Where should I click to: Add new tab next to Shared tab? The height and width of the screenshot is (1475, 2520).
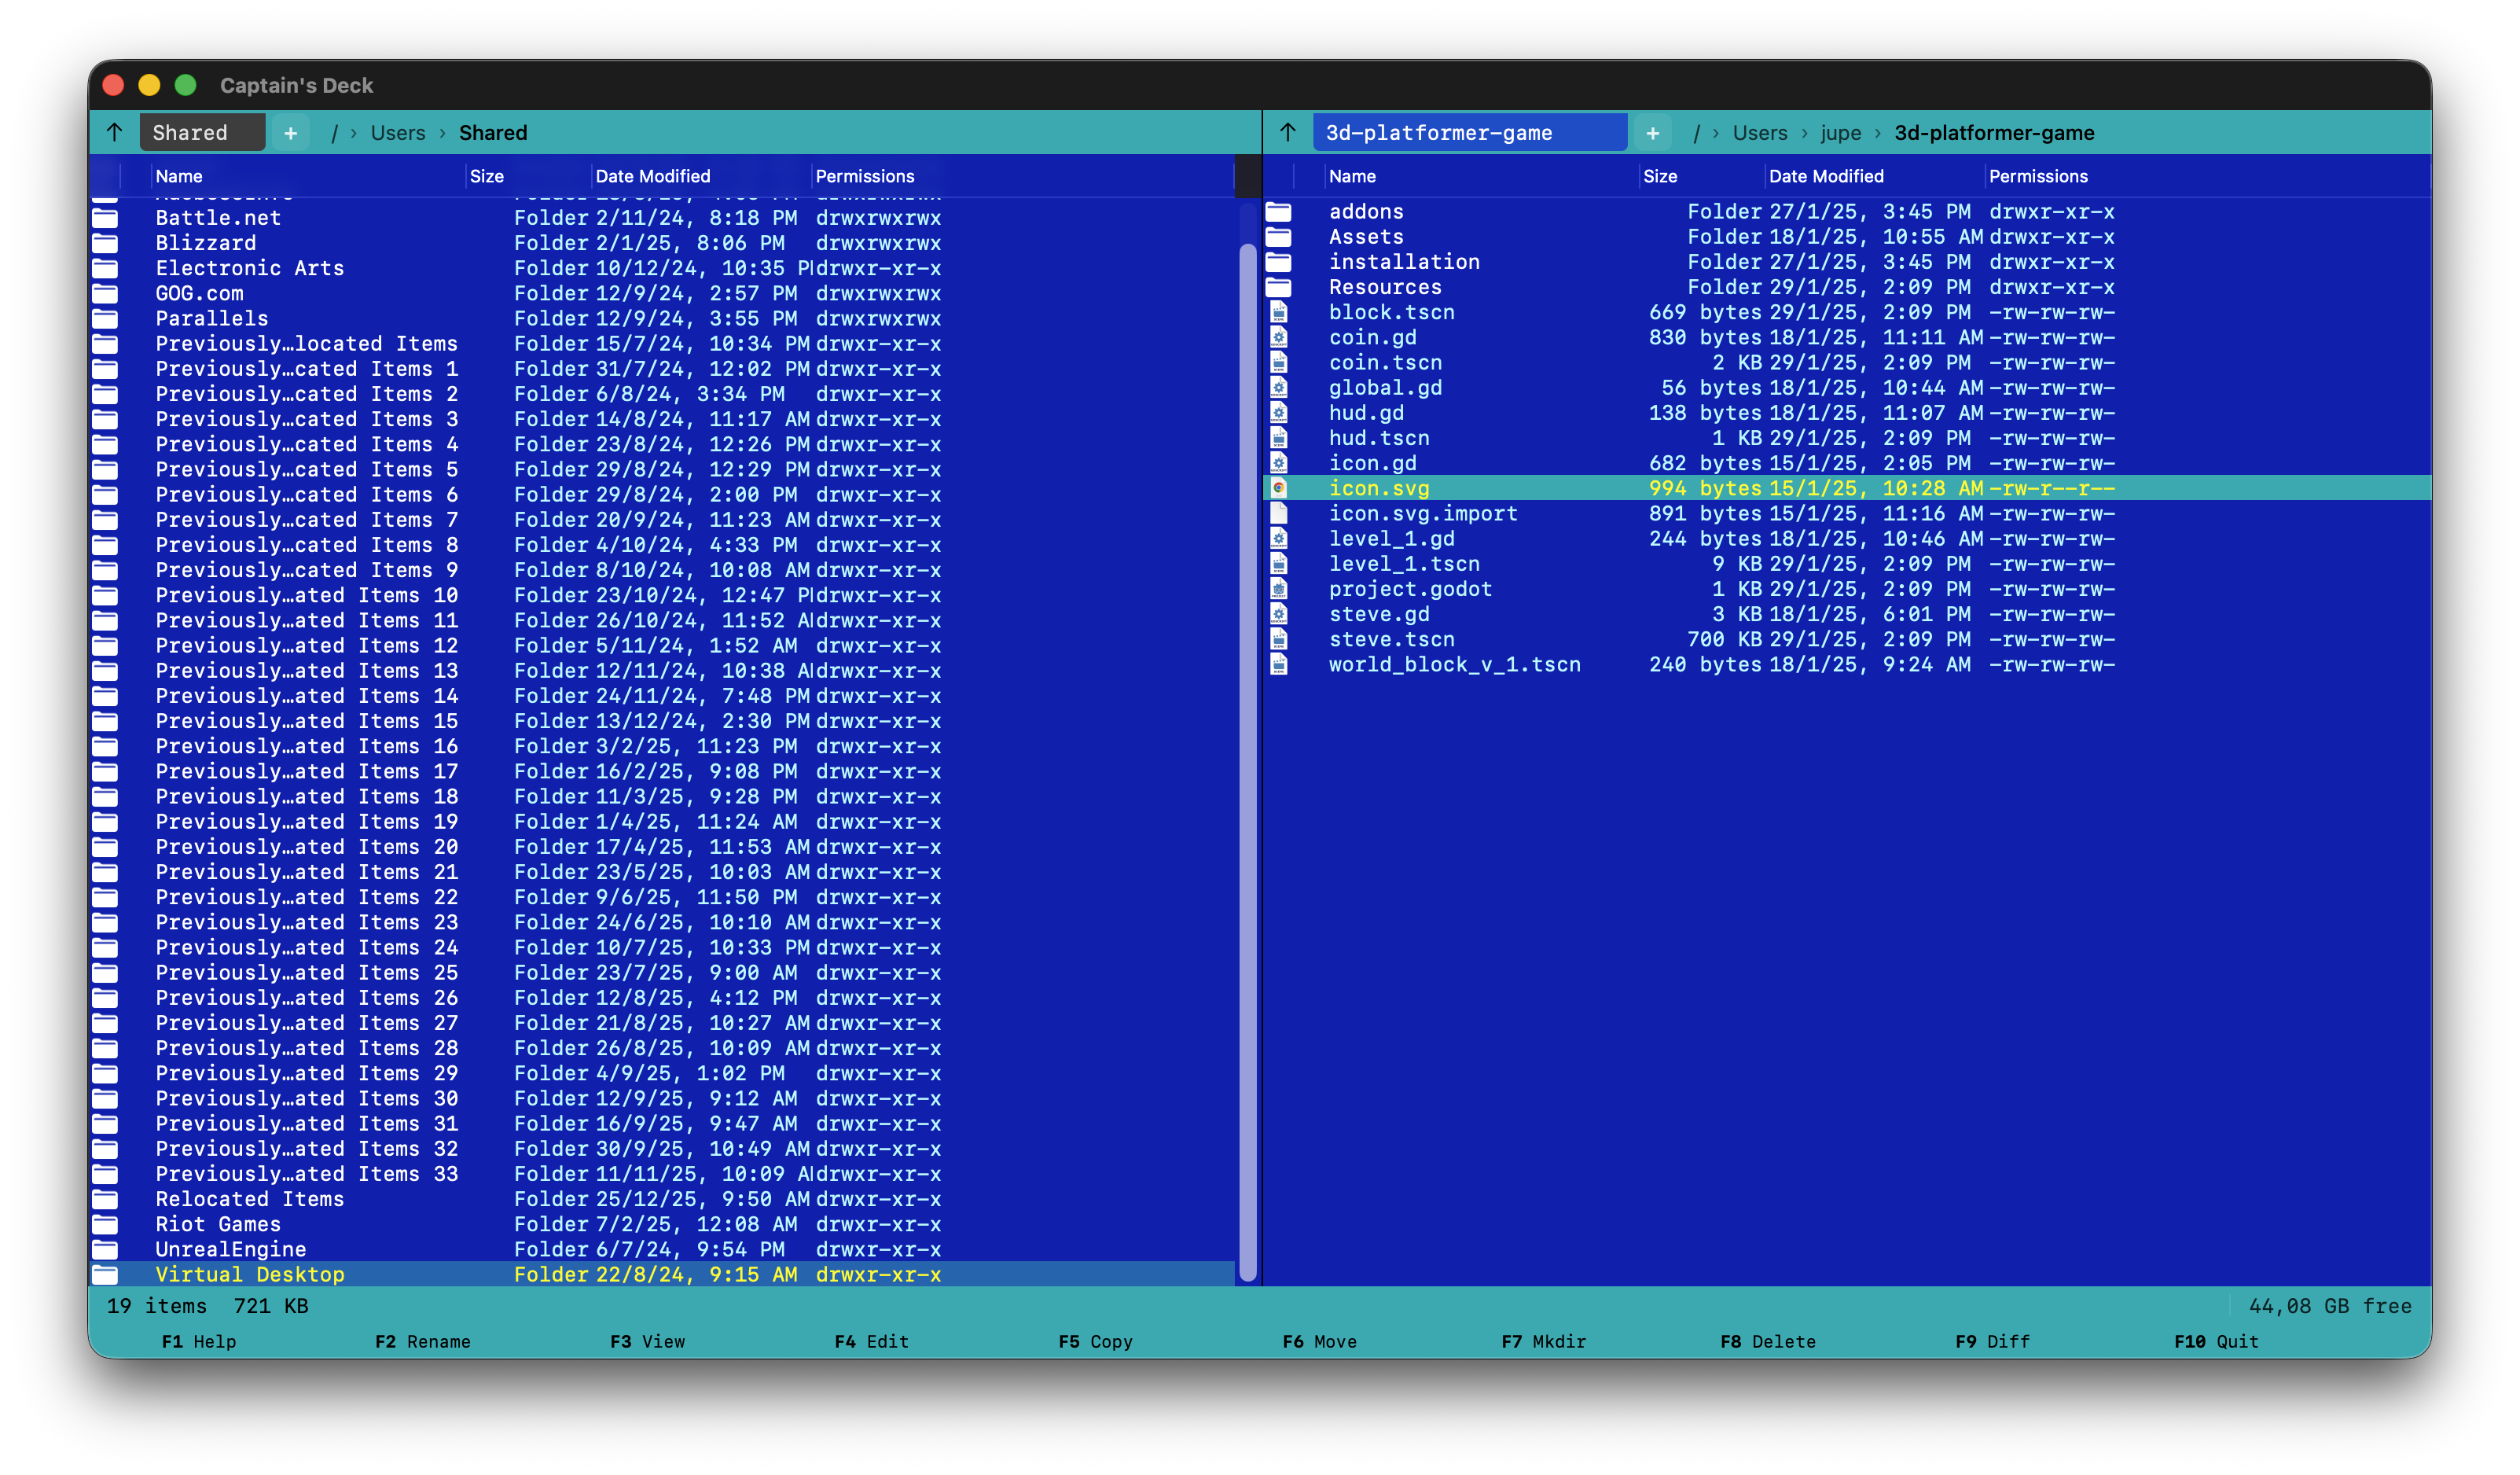click(x=291, y=133)
